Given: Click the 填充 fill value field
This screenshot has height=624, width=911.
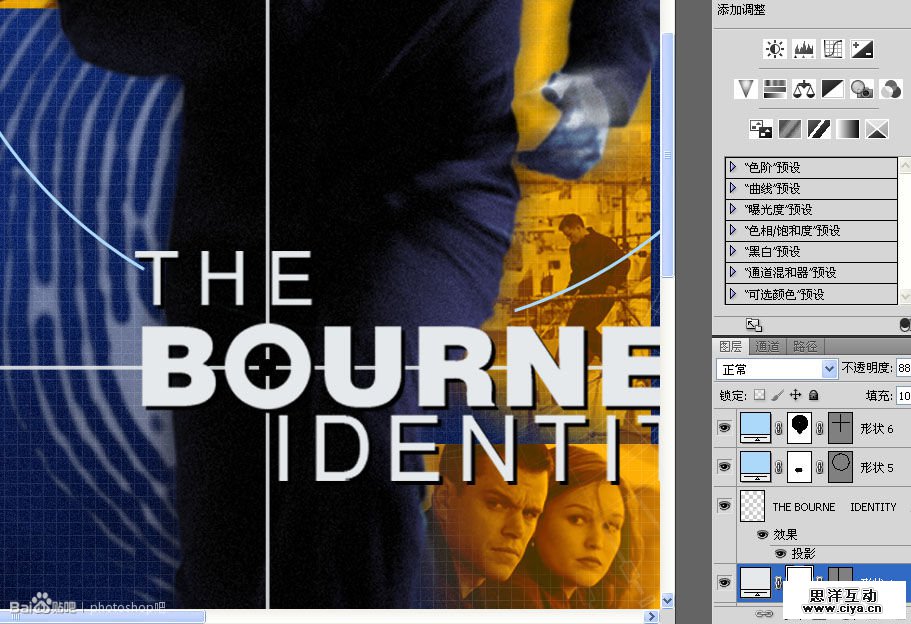Looking at the screenshot, I should [x=903, y=396].
